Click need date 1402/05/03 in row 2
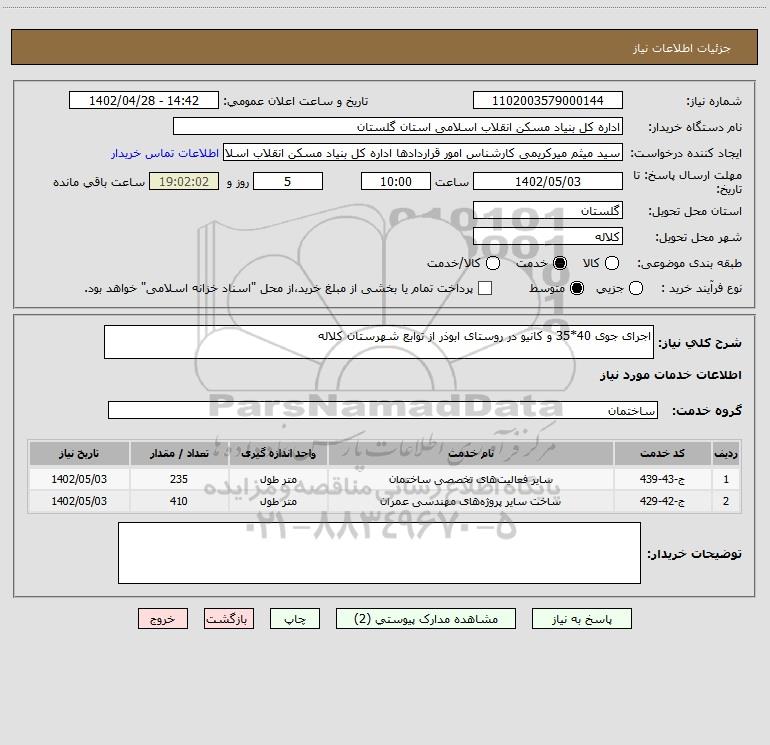770x745 pixels. tap(79, 501)
